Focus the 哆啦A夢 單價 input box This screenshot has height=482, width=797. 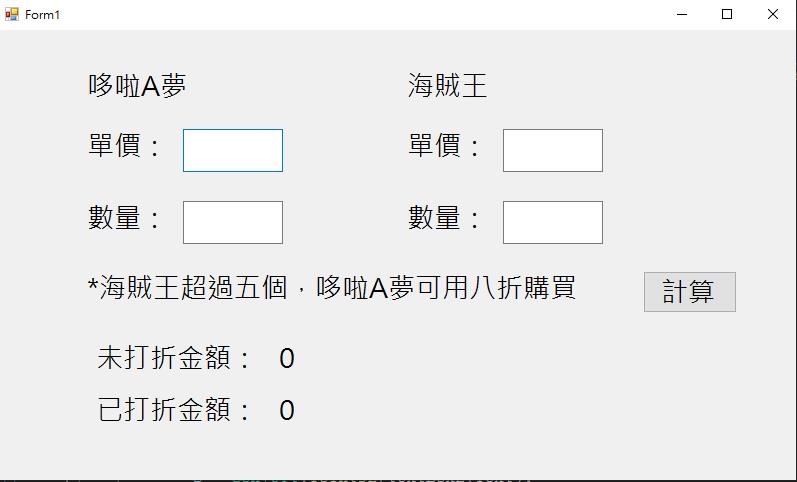233,150
